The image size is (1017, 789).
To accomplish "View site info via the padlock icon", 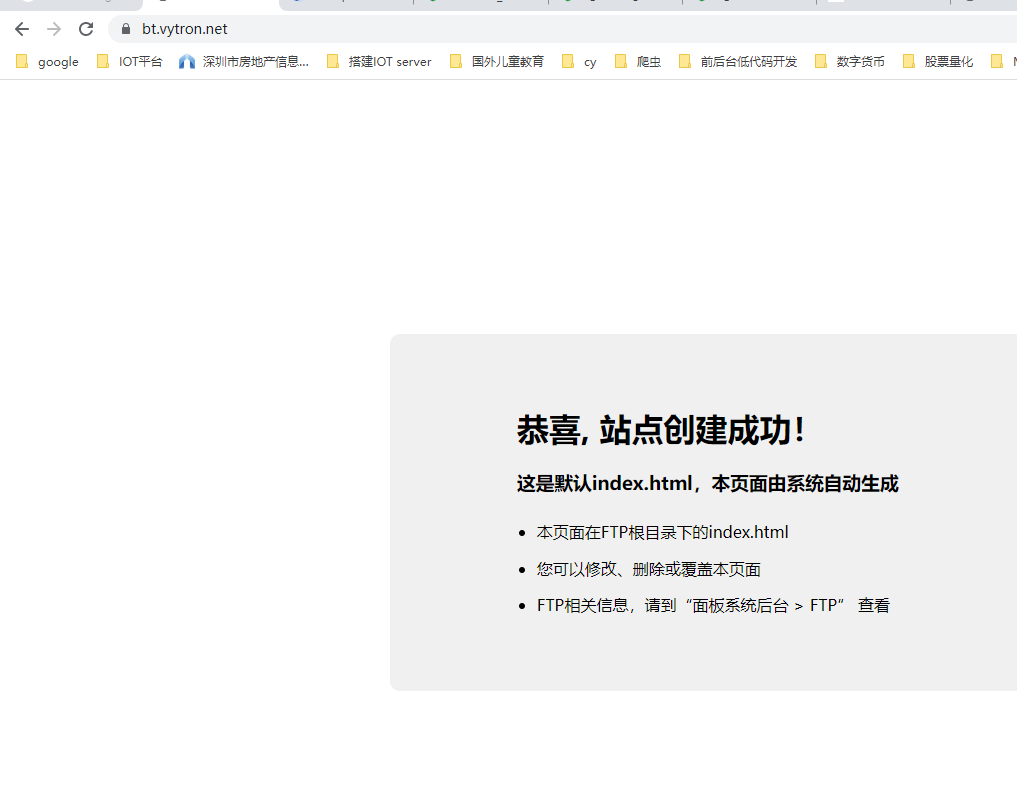I will click(x=125, y=29).
